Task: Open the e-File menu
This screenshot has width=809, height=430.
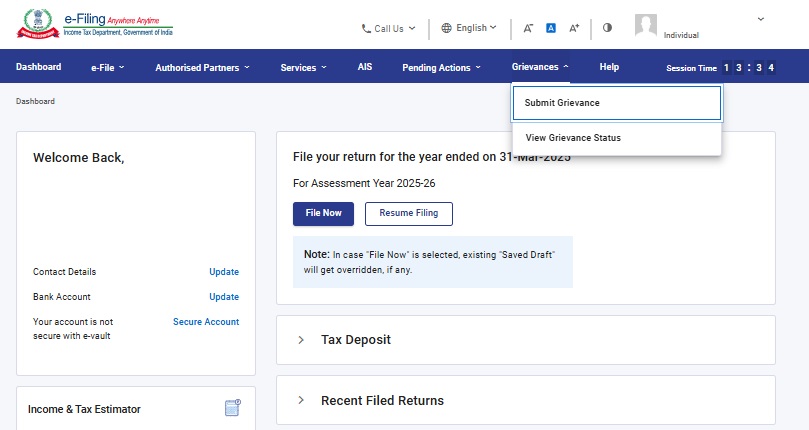Action: pyautogui.click(x=108, y=68)
